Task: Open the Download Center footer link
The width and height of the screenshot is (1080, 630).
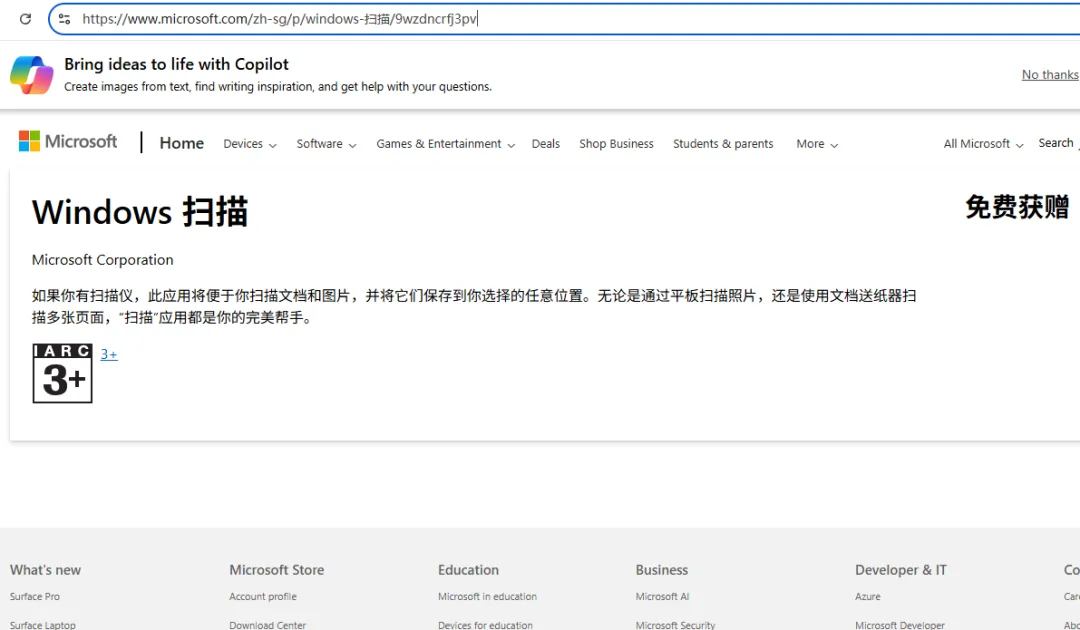Action: click(268, 625)
